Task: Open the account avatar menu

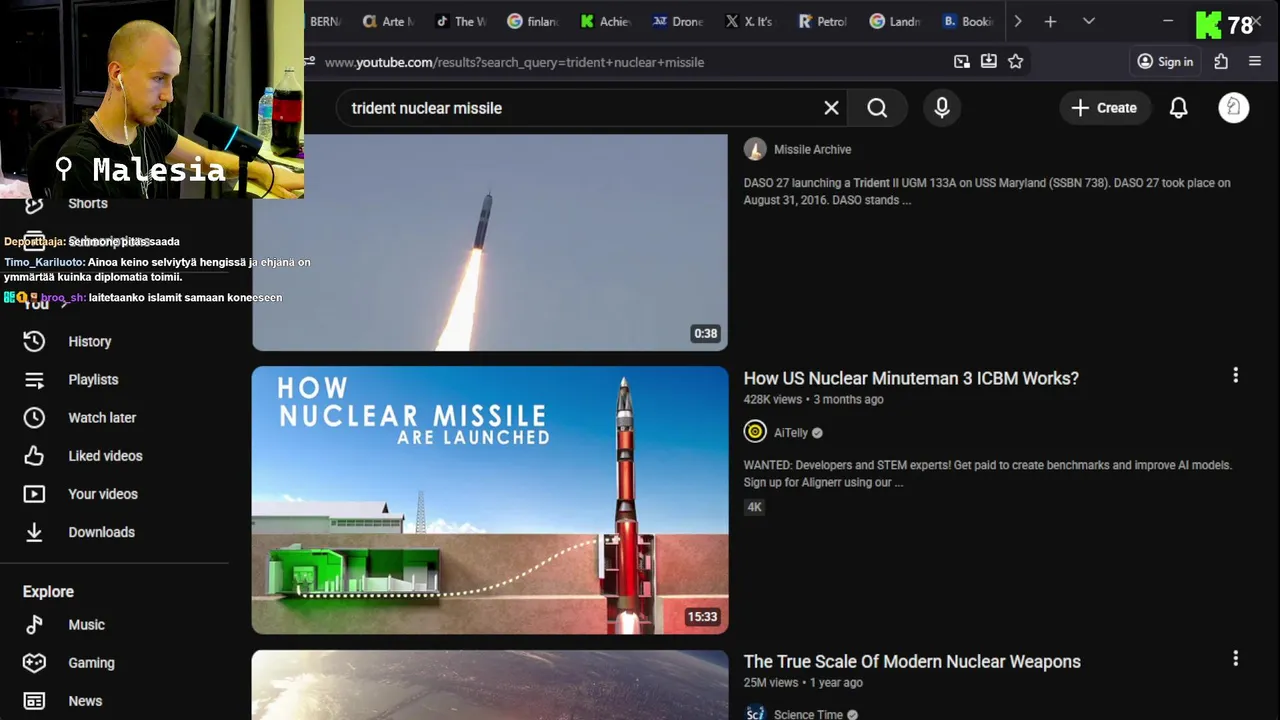Action: [1234, 108]
